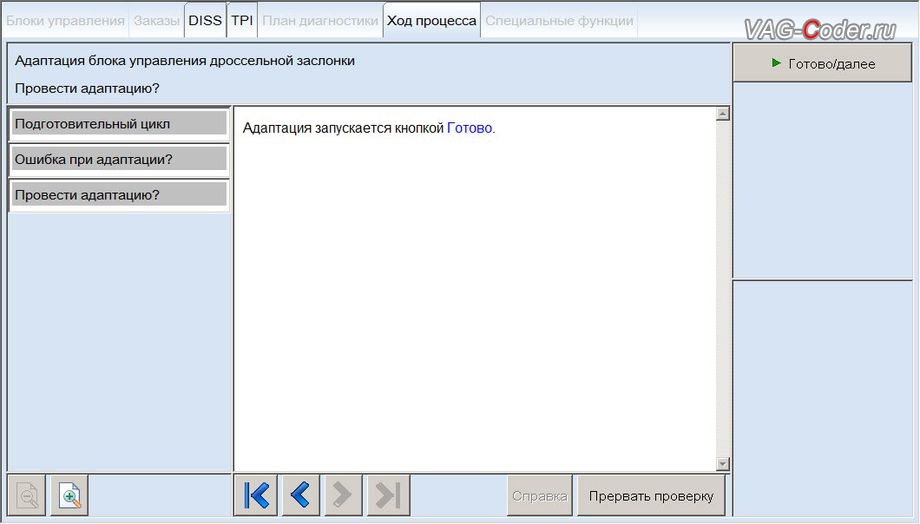Jump to last step gray arrow
Viewport: 920px width, 524px height.
click(388, 495)
